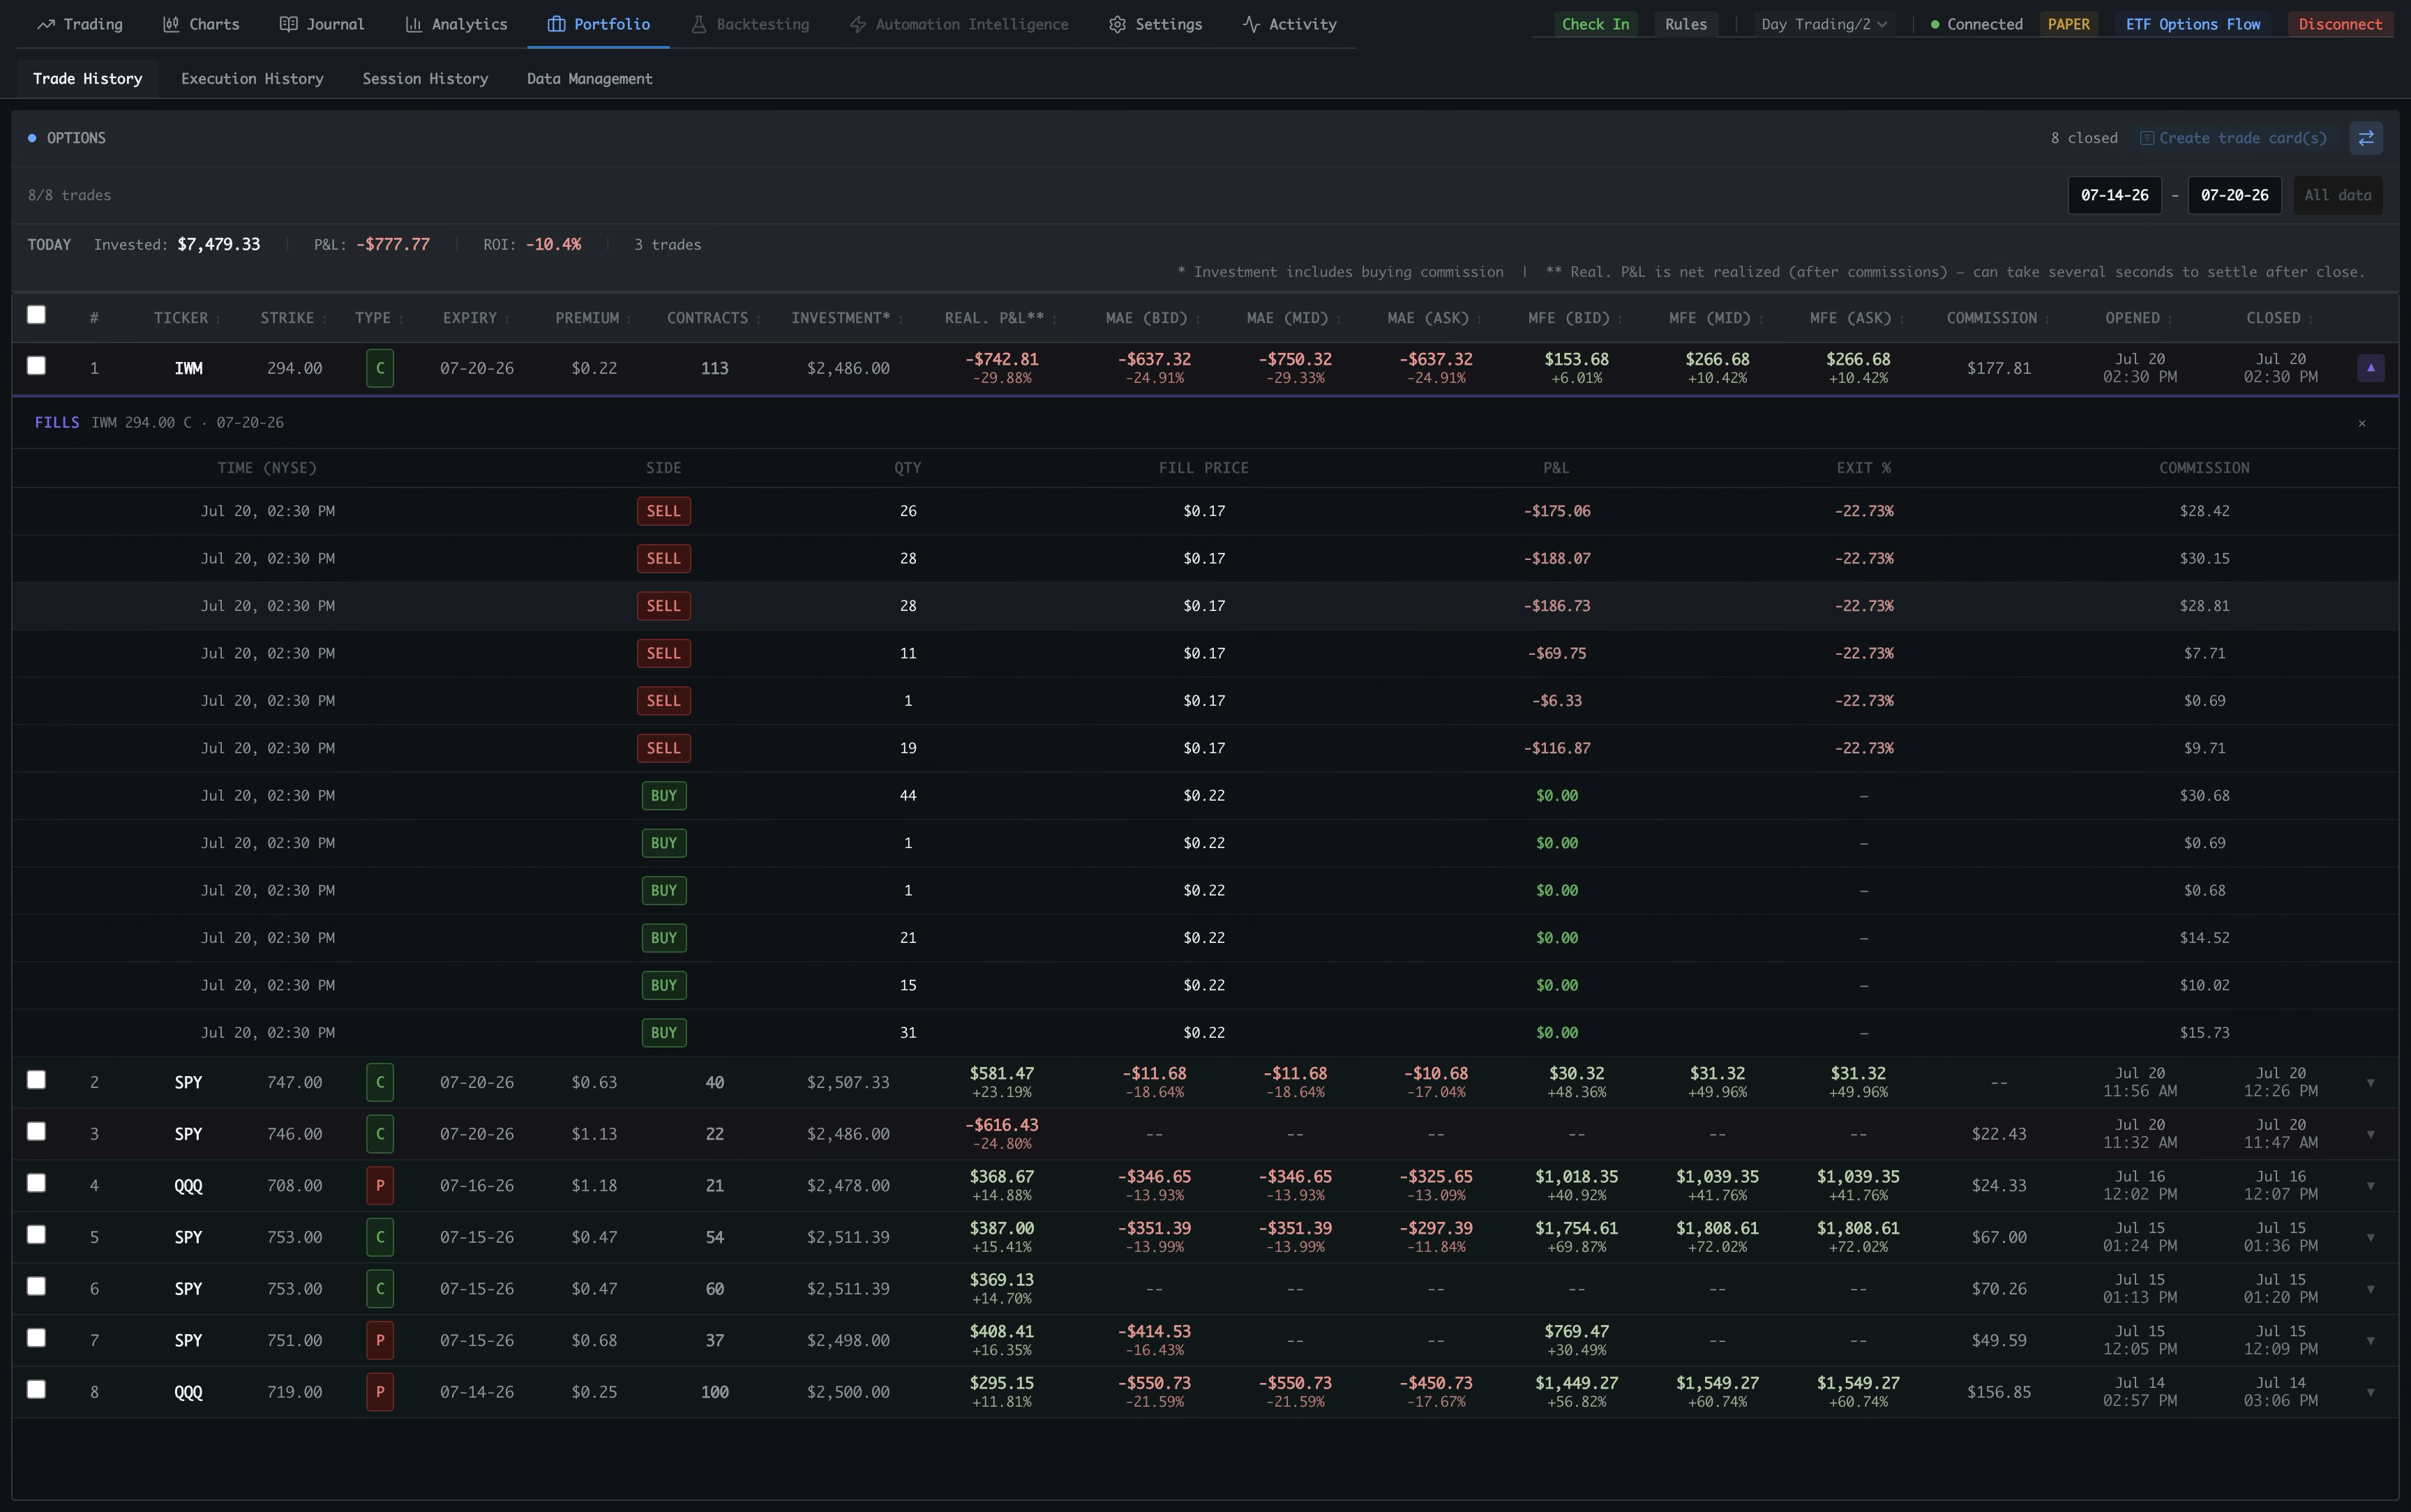Switch to Execution History sub-tab
Image resolution: width=2411 pixels, height=1512 pixels.
(x=252, y=78)
